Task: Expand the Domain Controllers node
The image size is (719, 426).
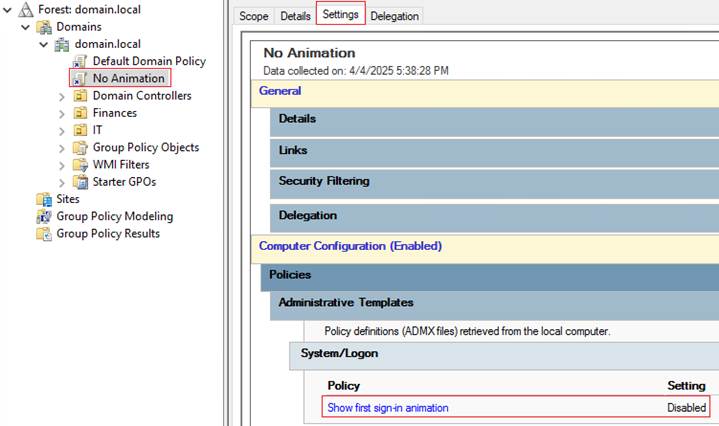Action: click(x=62, y=96)
